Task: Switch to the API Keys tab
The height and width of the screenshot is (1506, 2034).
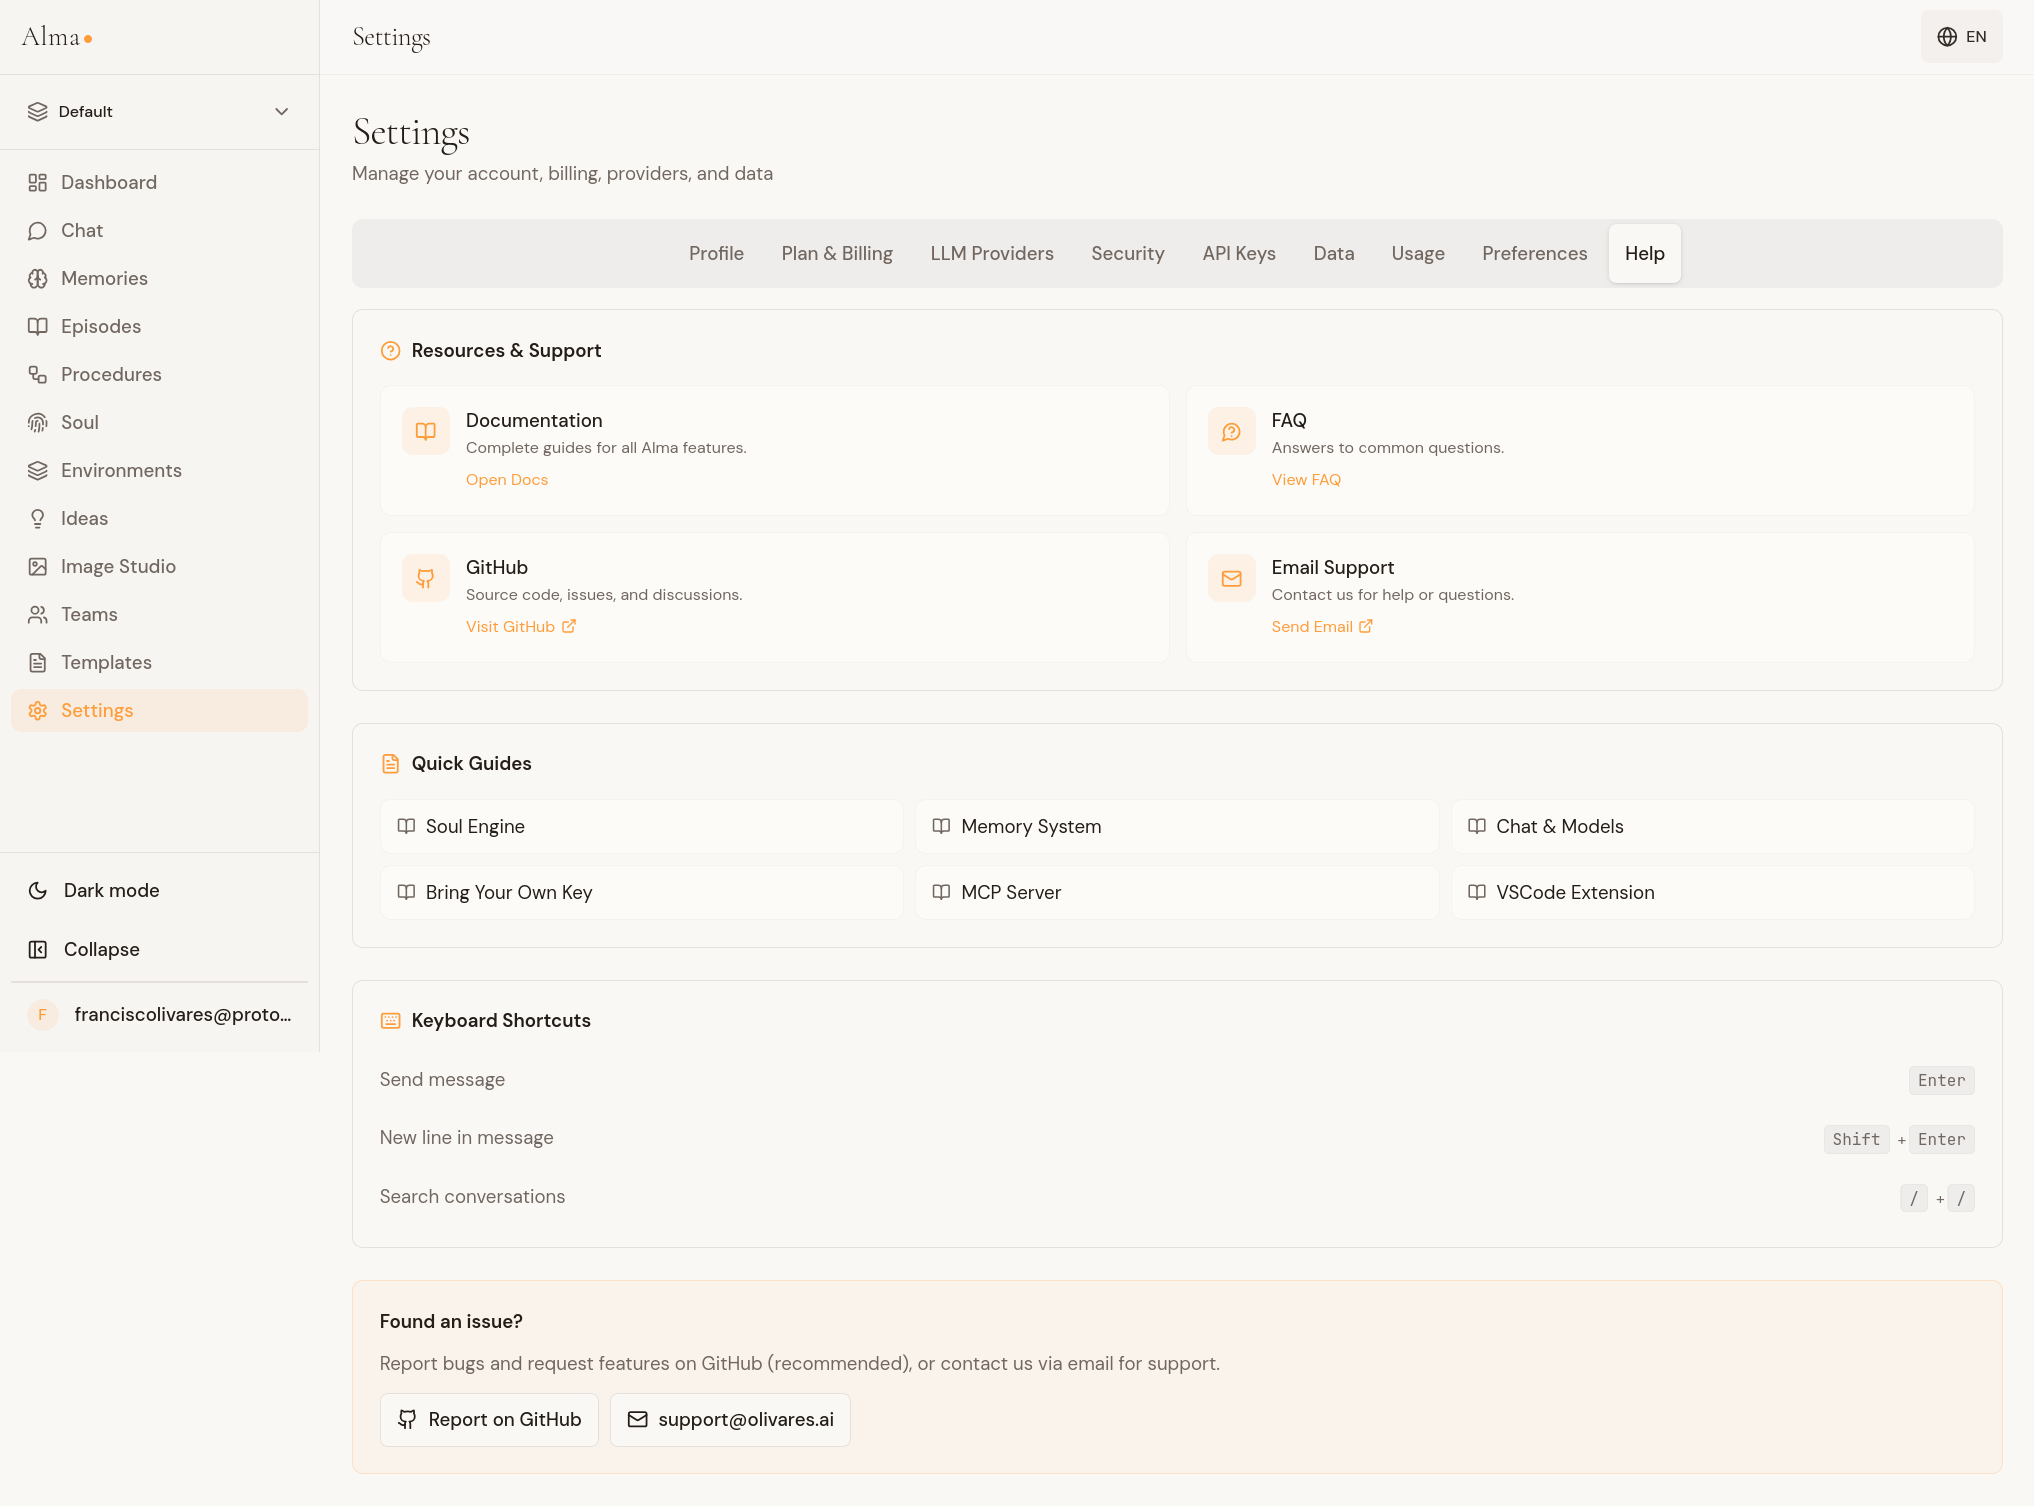Action: pos(1238,254)
